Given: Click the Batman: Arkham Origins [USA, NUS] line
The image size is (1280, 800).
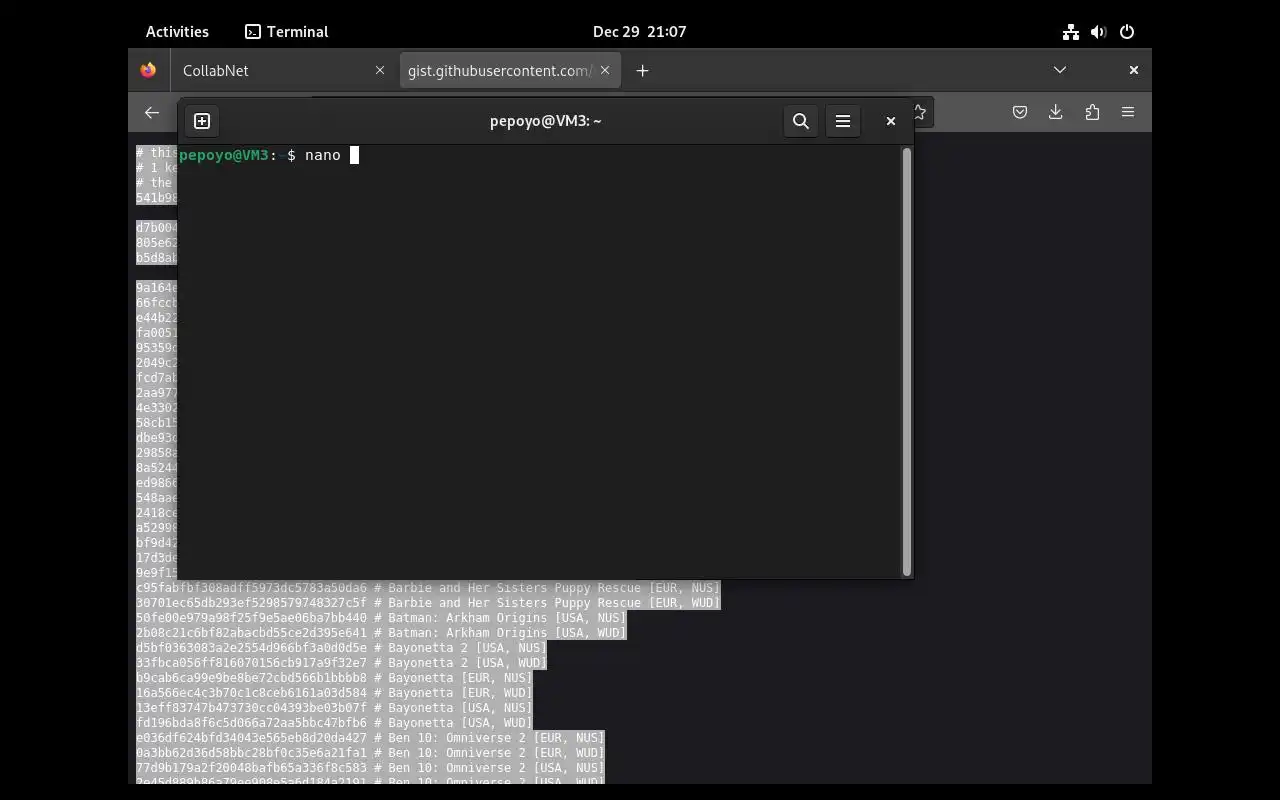Looking at the screenshot, I should 381,618.
